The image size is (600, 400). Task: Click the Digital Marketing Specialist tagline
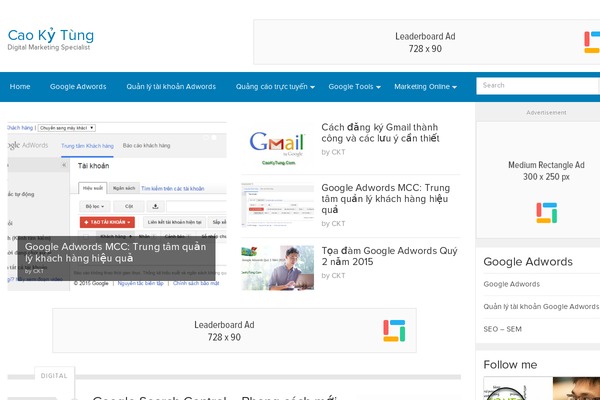(x=49, y=47)
